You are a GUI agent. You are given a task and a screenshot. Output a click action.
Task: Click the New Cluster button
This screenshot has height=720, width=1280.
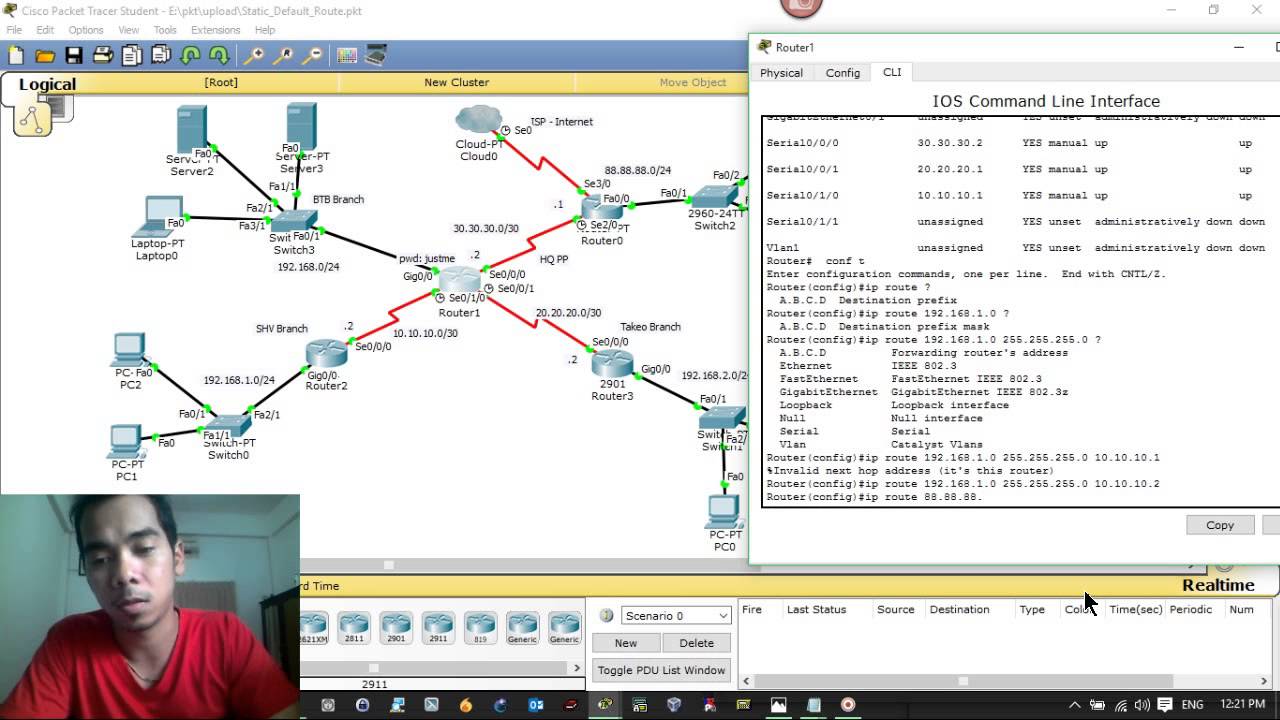point(456,82)
